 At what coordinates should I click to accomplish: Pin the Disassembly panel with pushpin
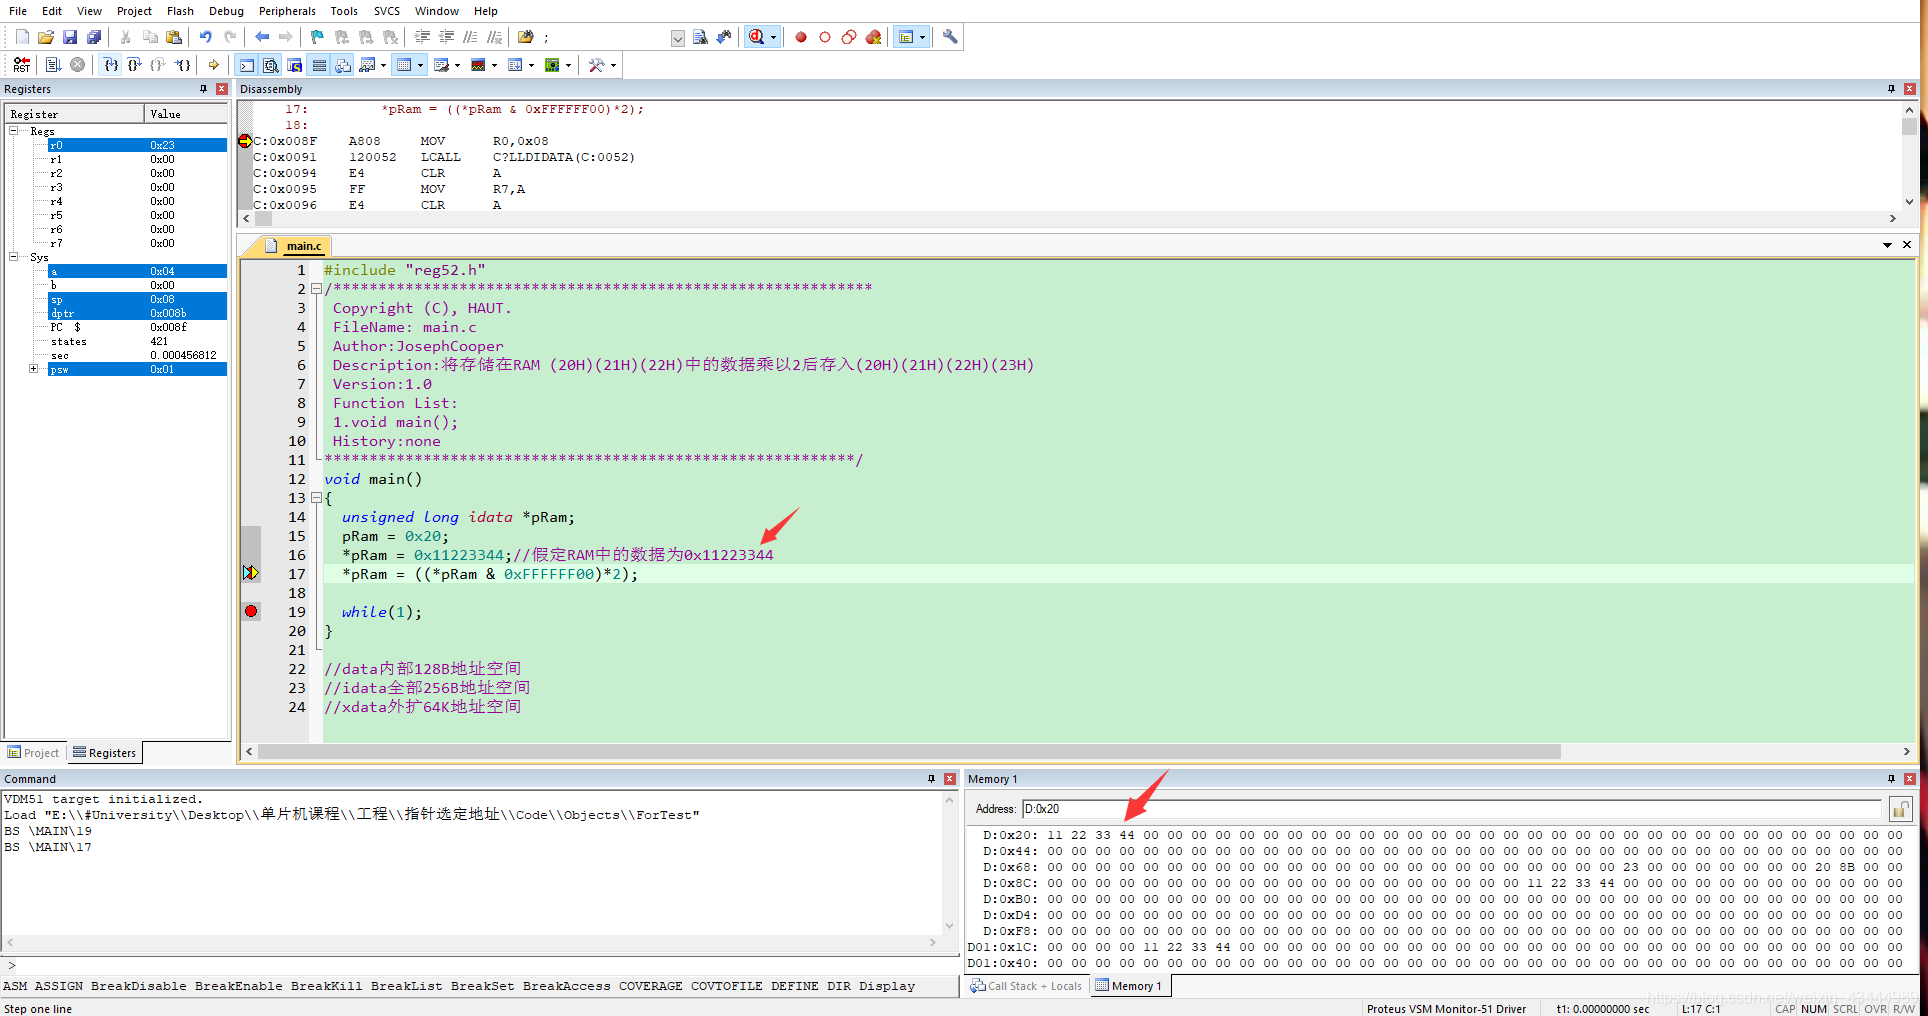(1891, 89)
